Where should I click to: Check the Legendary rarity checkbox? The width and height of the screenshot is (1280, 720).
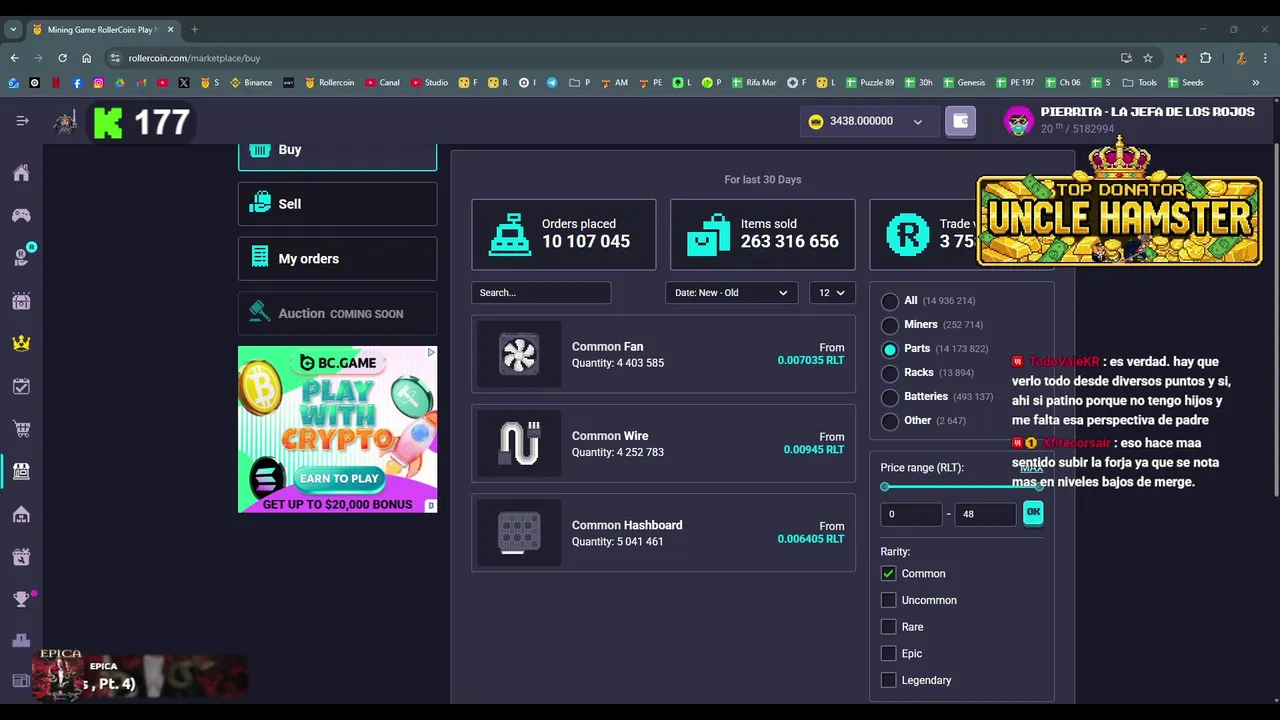[888, 680]
